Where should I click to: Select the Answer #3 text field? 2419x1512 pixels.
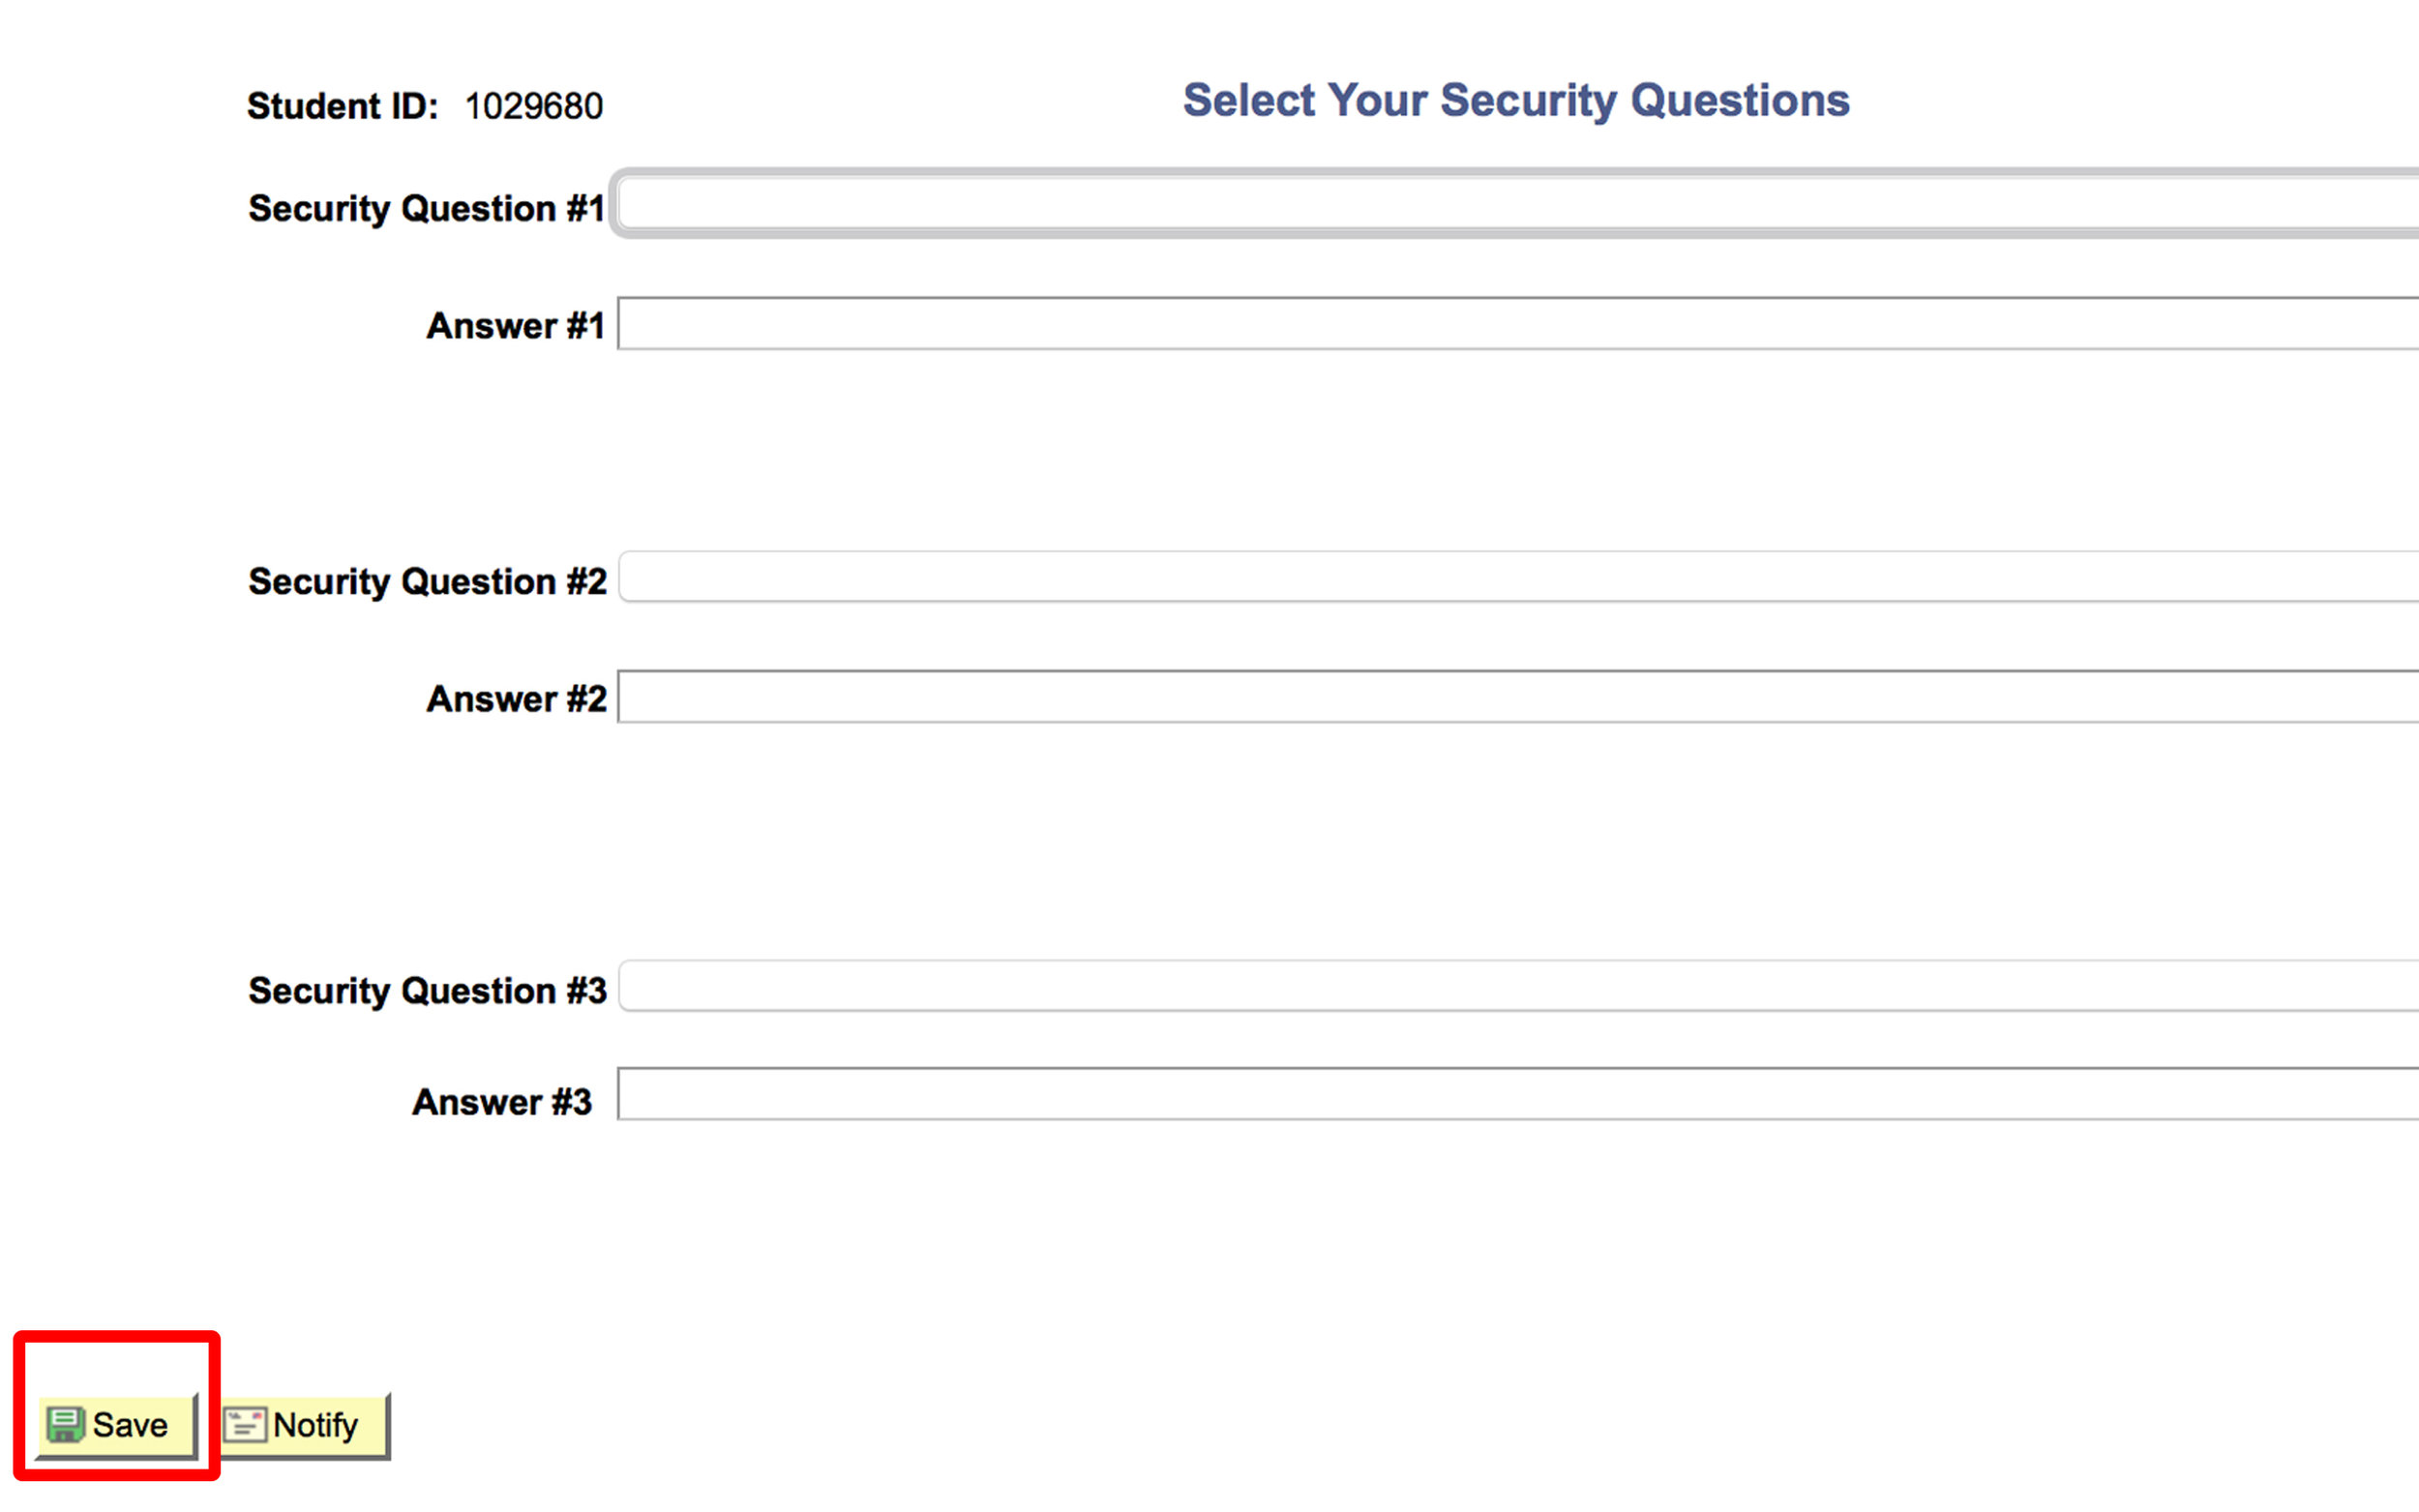(x=1518, y=1094)
